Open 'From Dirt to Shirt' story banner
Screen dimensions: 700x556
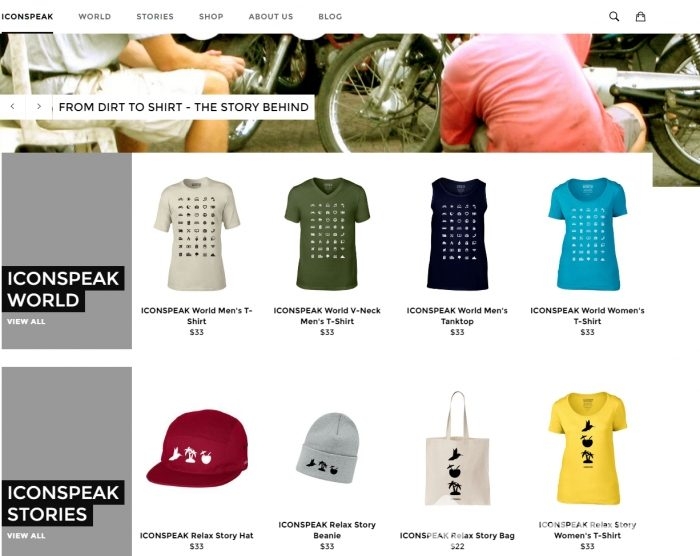tap(183, 107)
